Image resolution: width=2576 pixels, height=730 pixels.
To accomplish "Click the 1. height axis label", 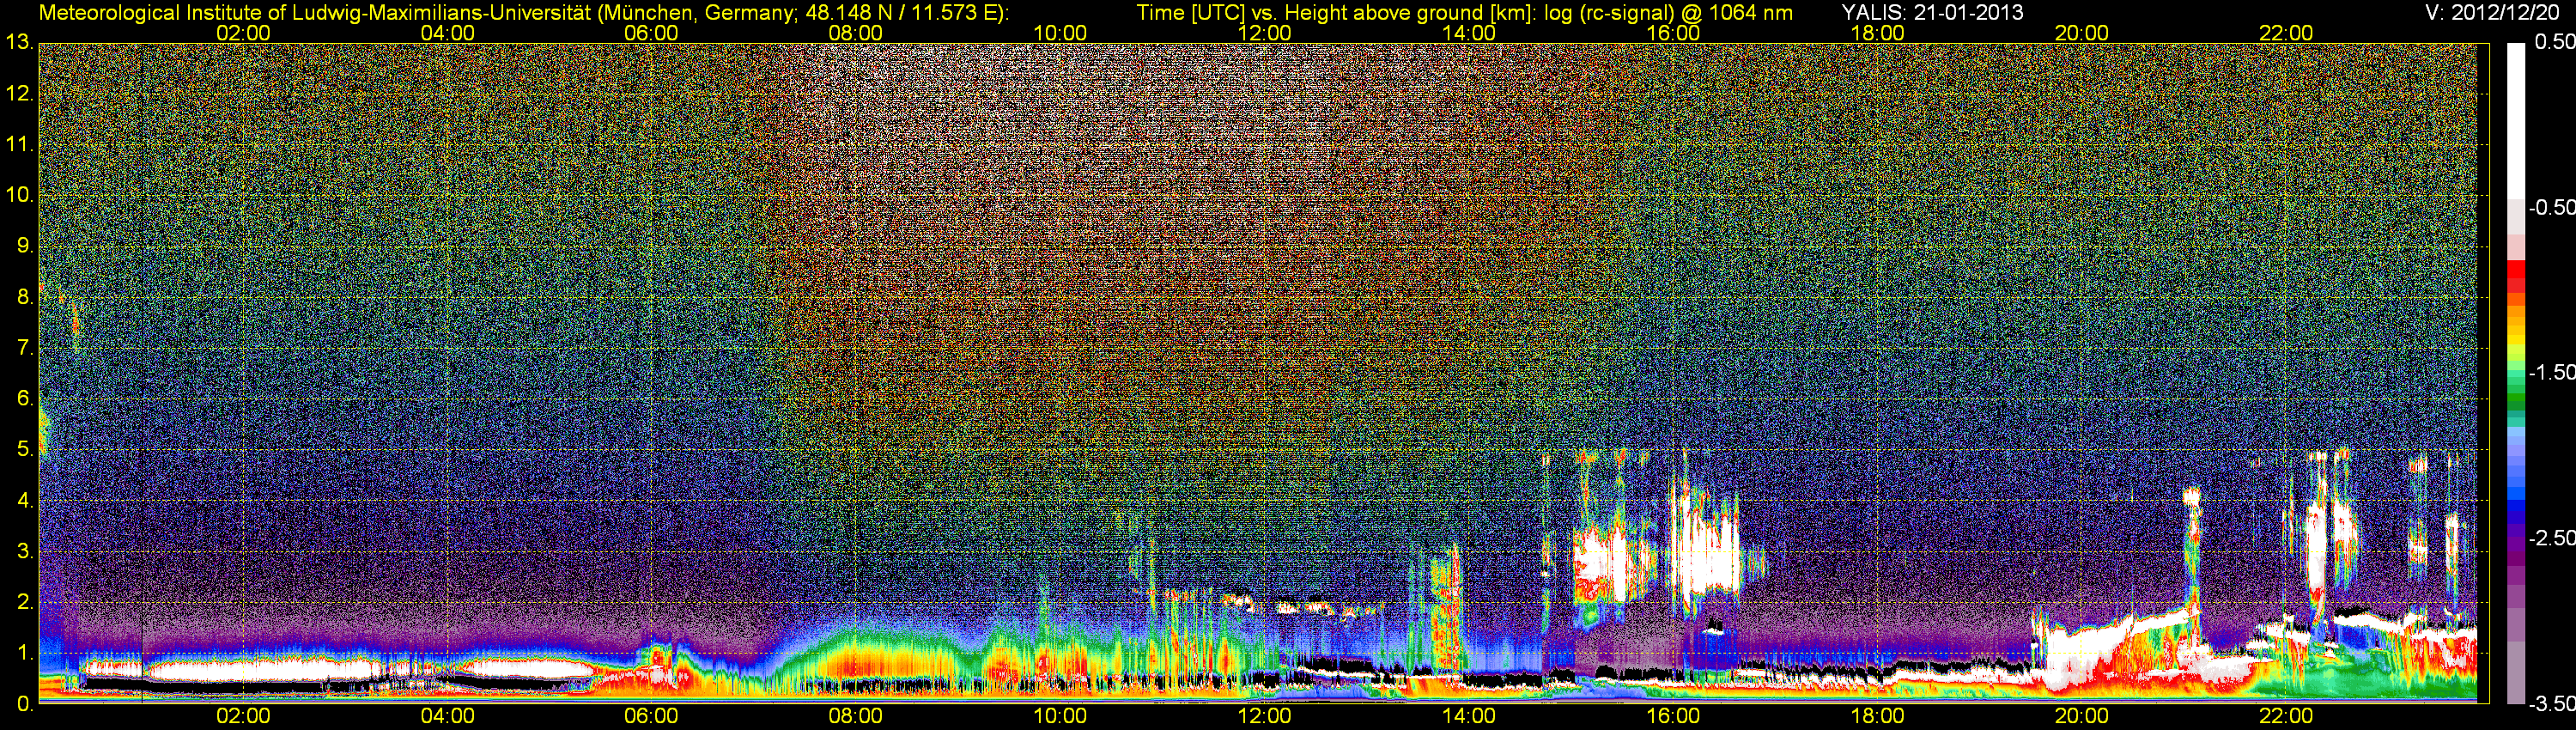I will 24,654.
